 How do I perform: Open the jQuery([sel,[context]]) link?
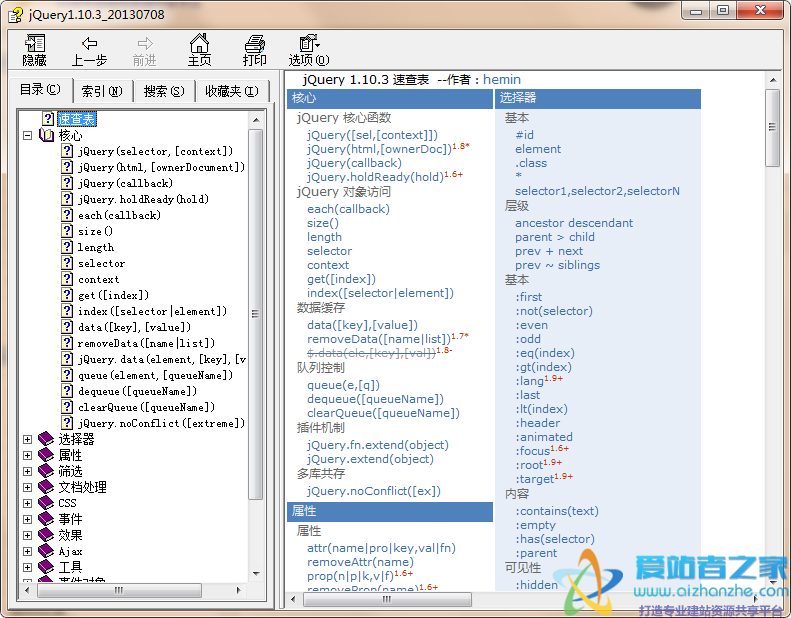click(372, 135)
